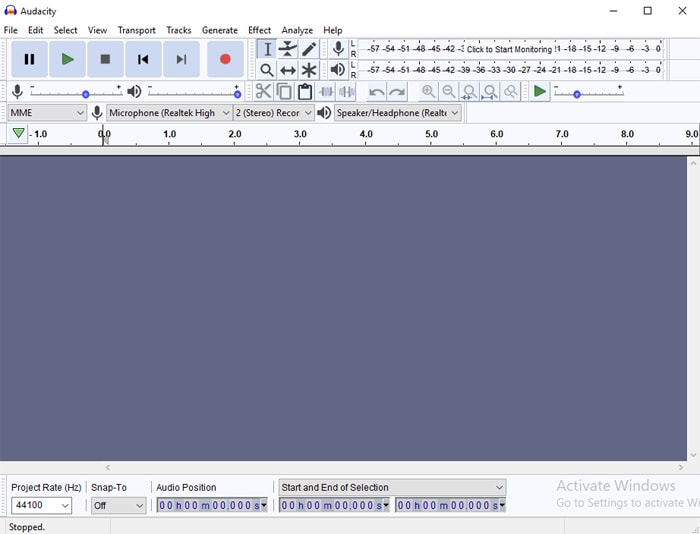
Task: Click the playback meter speaker icon
Action: tap(338, 70)
